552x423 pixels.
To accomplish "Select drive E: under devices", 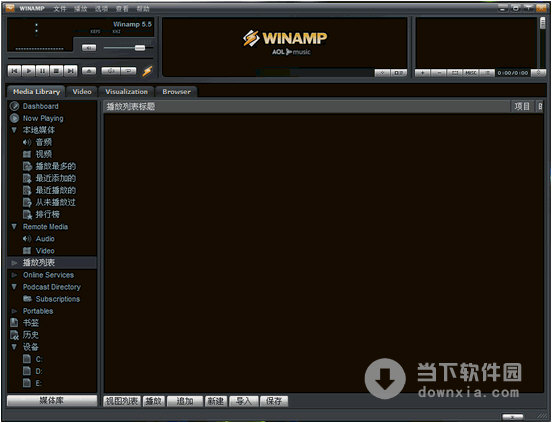I will (x=39, y=383).
